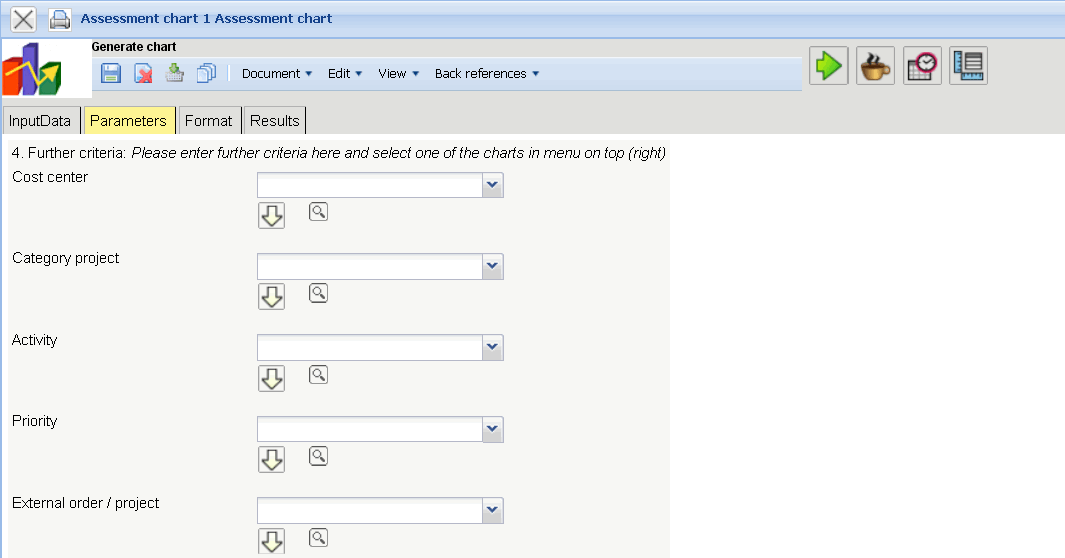Open the Document menu
The width and height of the screenshot is (1065, 558).
pos(277,74)
